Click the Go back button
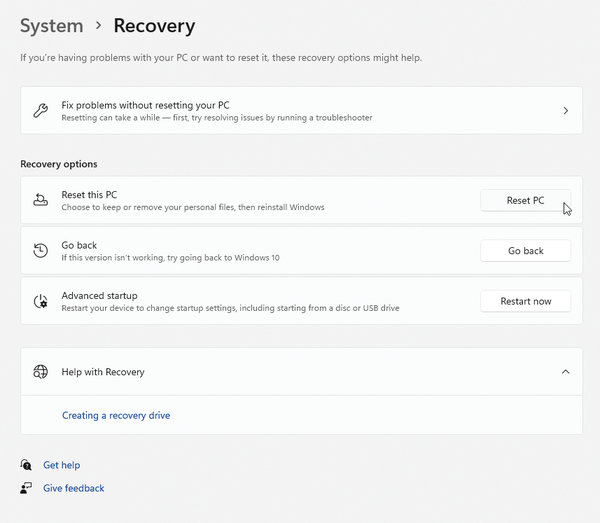 tap(525, 251)
